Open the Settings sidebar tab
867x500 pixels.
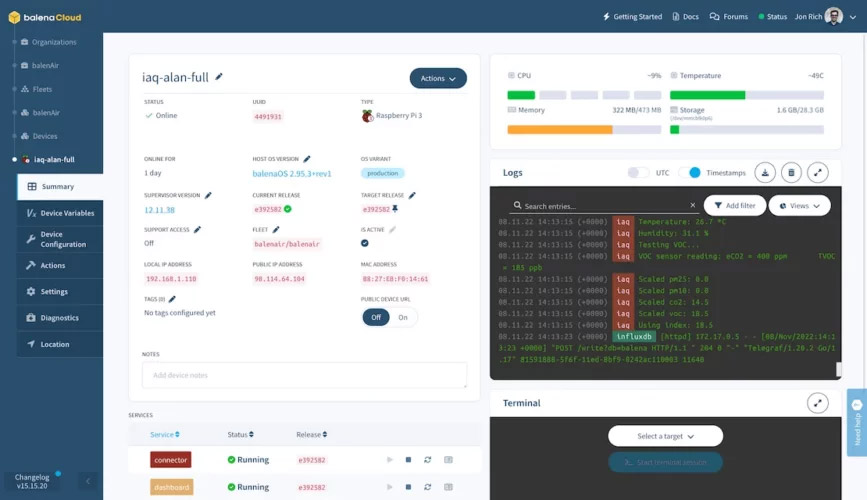point(60,291)
